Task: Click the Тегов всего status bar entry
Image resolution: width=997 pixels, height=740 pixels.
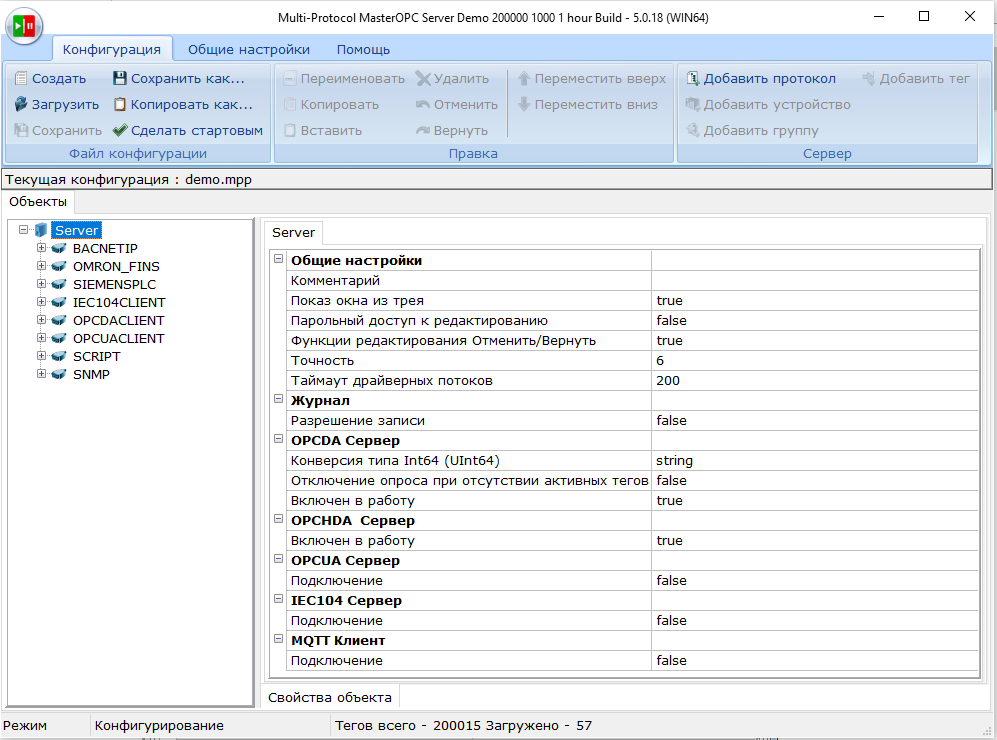Action: [463, 725]
